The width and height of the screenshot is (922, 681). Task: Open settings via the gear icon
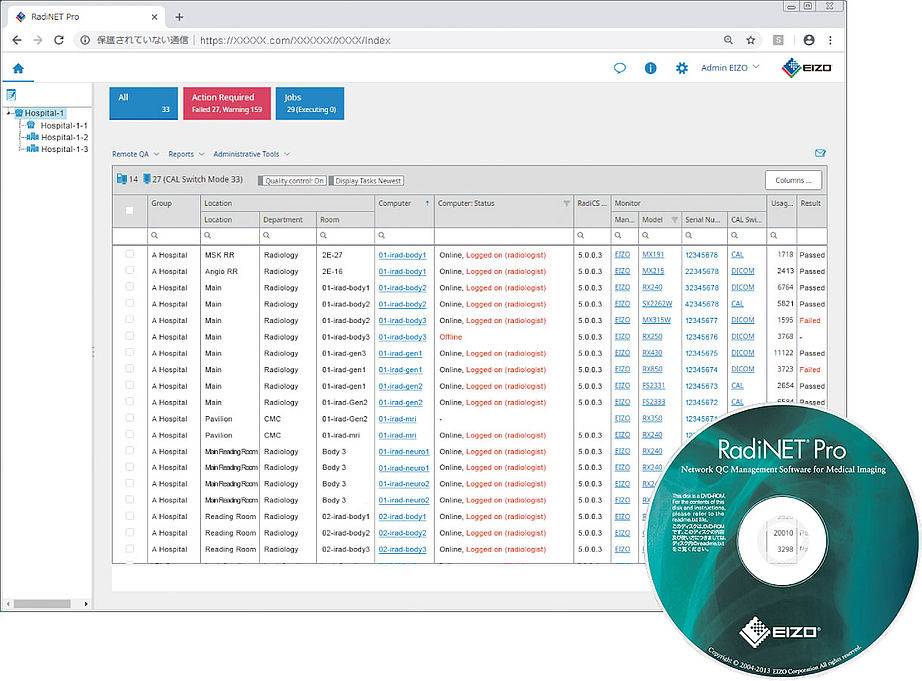pyautogui.click(x=682, y=68)
